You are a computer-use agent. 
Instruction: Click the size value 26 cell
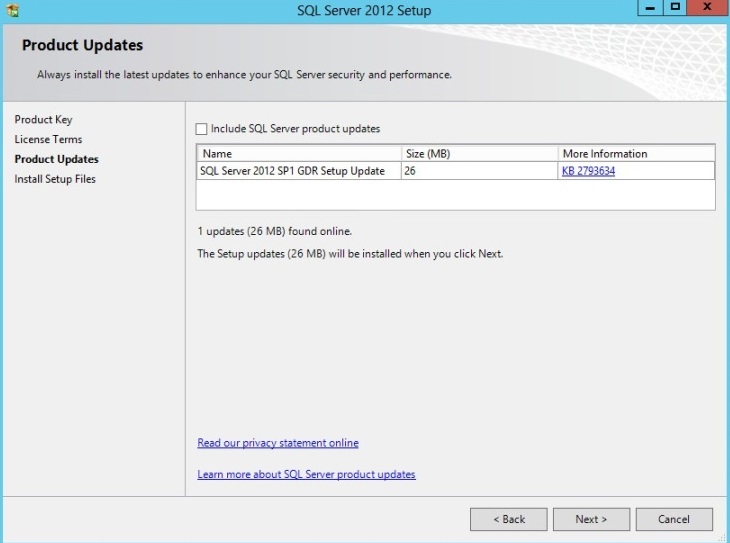point(480,171)
